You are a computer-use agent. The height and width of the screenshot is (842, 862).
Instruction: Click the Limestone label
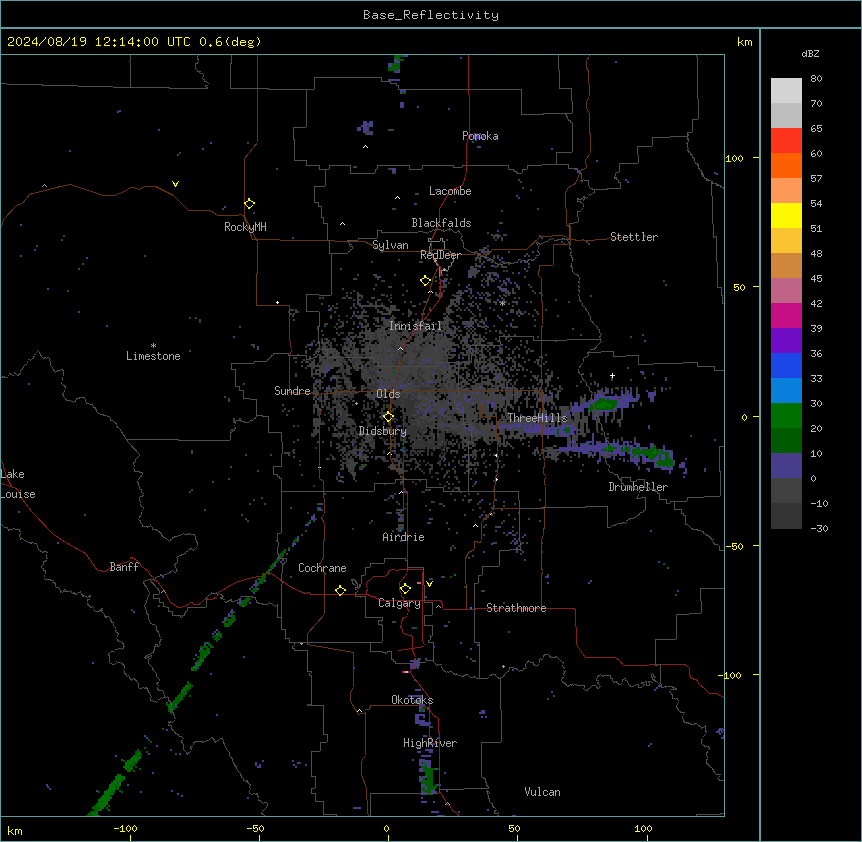(153, 356)
